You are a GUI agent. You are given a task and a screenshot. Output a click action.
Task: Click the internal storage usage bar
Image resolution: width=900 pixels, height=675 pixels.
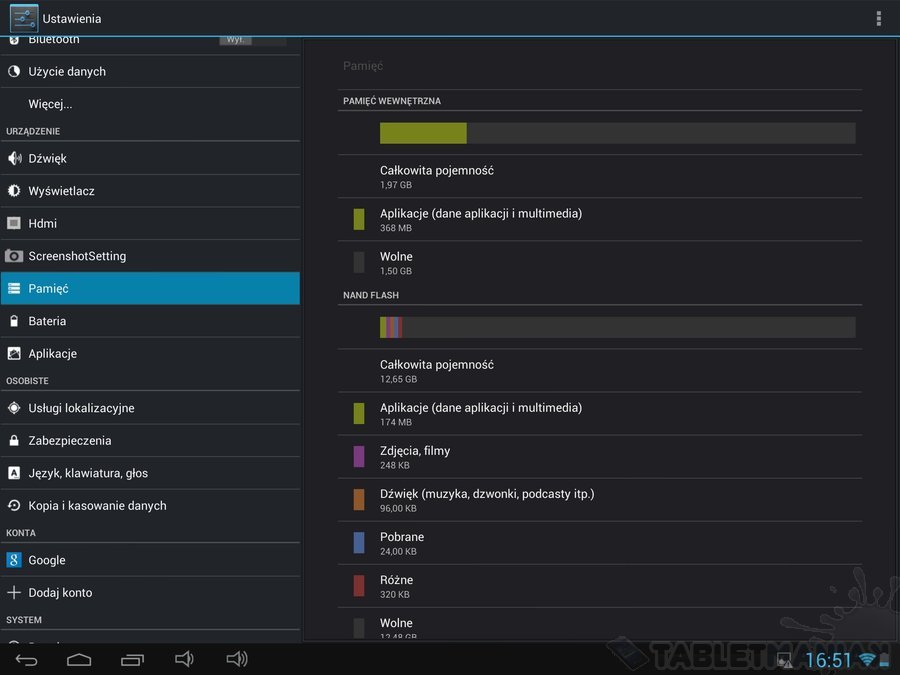point(617,133)
